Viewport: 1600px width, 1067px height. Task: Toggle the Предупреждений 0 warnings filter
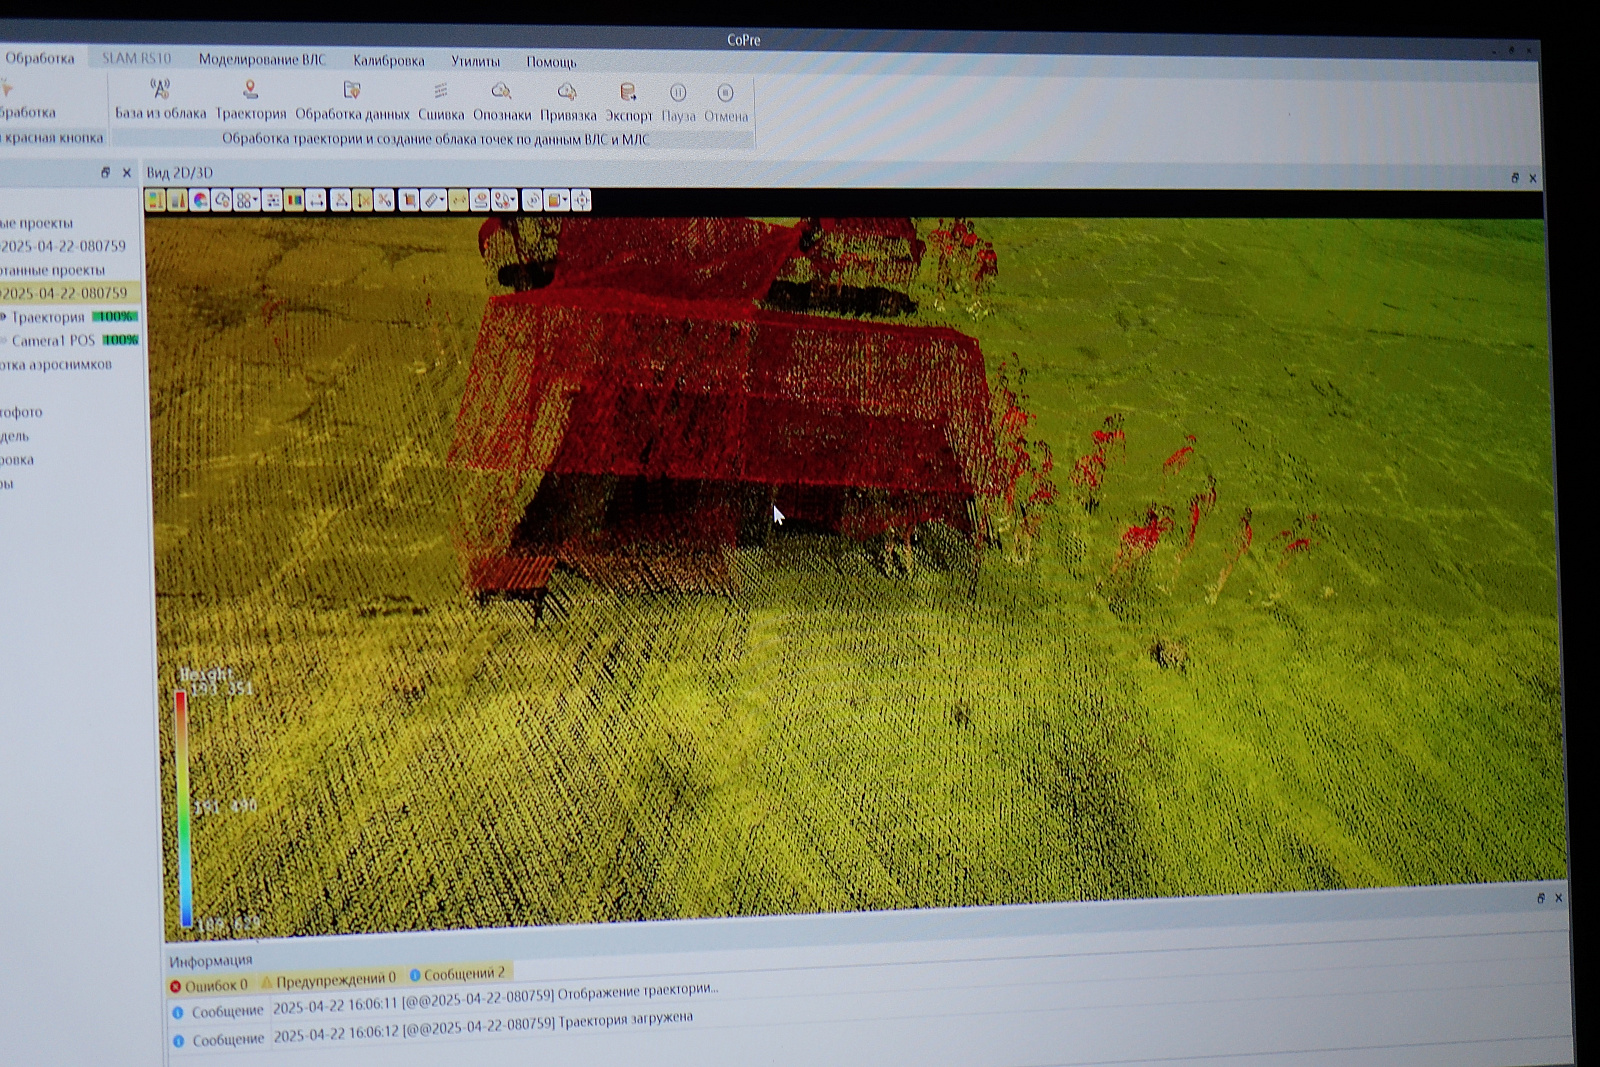click(328, 979)
